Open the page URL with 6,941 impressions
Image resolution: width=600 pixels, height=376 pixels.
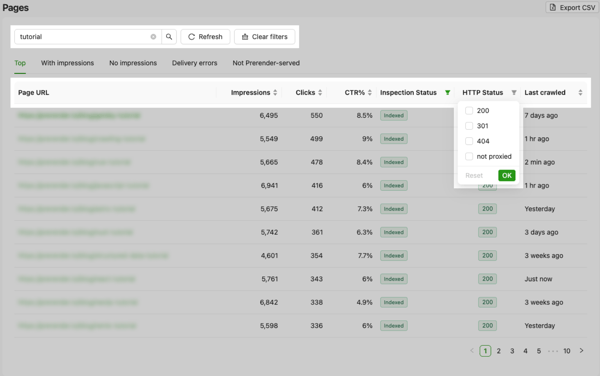[83, 186]
